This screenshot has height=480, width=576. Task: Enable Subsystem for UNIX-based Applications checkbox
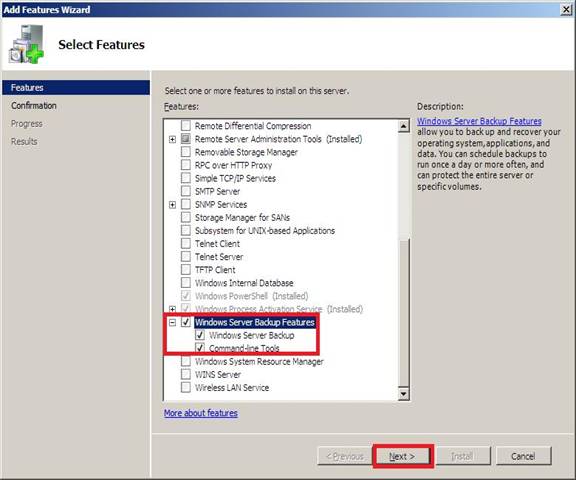[x=186, y=231]
